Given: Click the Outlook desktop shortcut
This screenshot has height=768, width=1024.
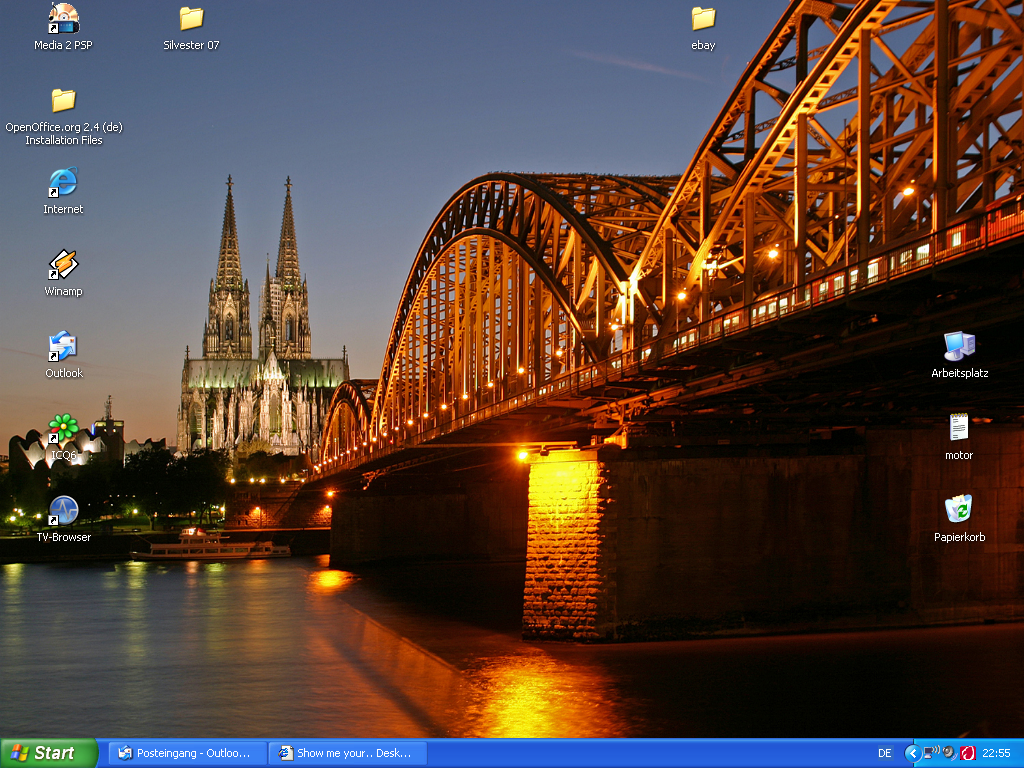Looking at the screenshot, I should (63, 347).
